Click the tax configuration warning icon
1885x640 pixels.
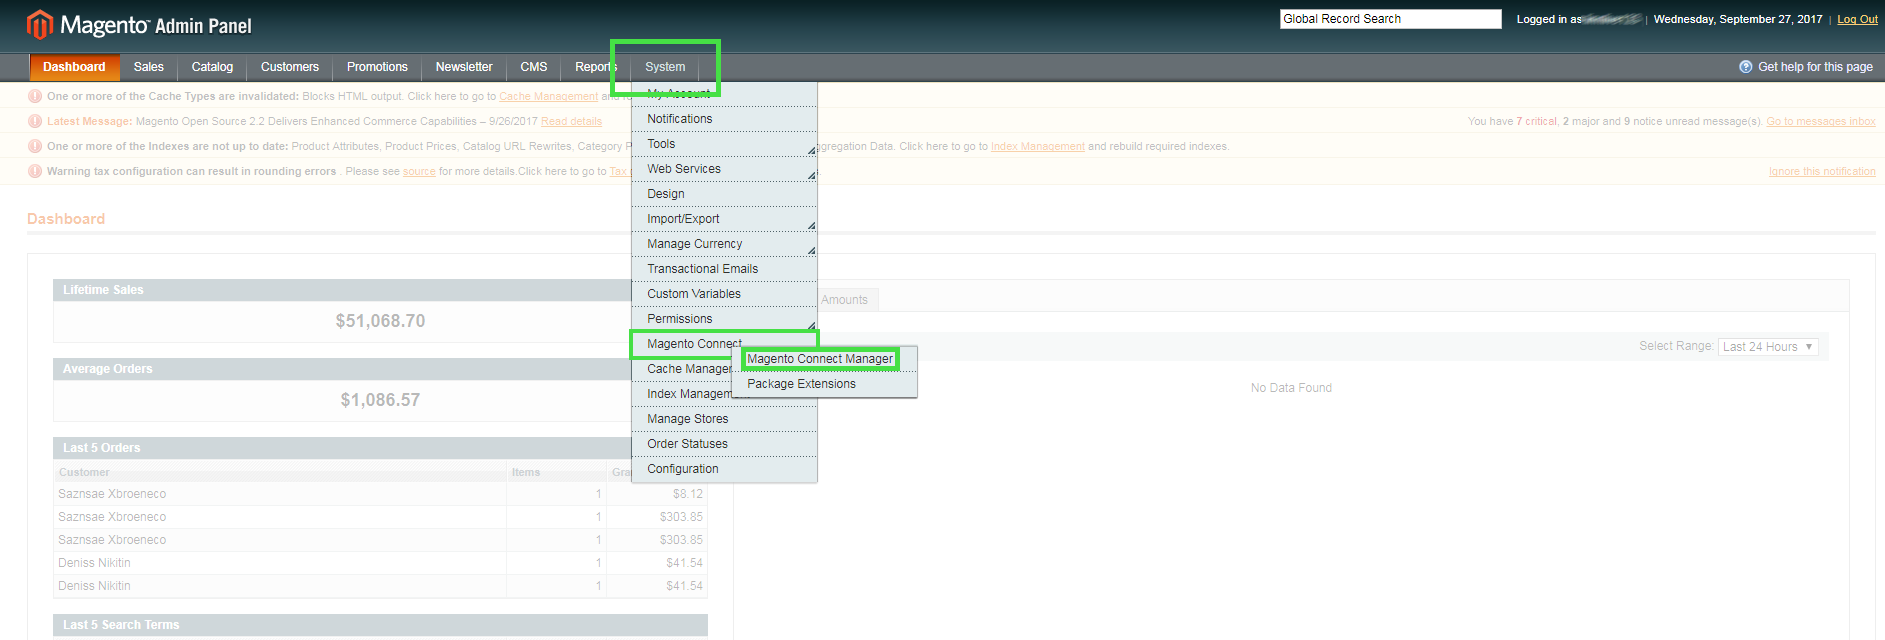pos(35,171)
